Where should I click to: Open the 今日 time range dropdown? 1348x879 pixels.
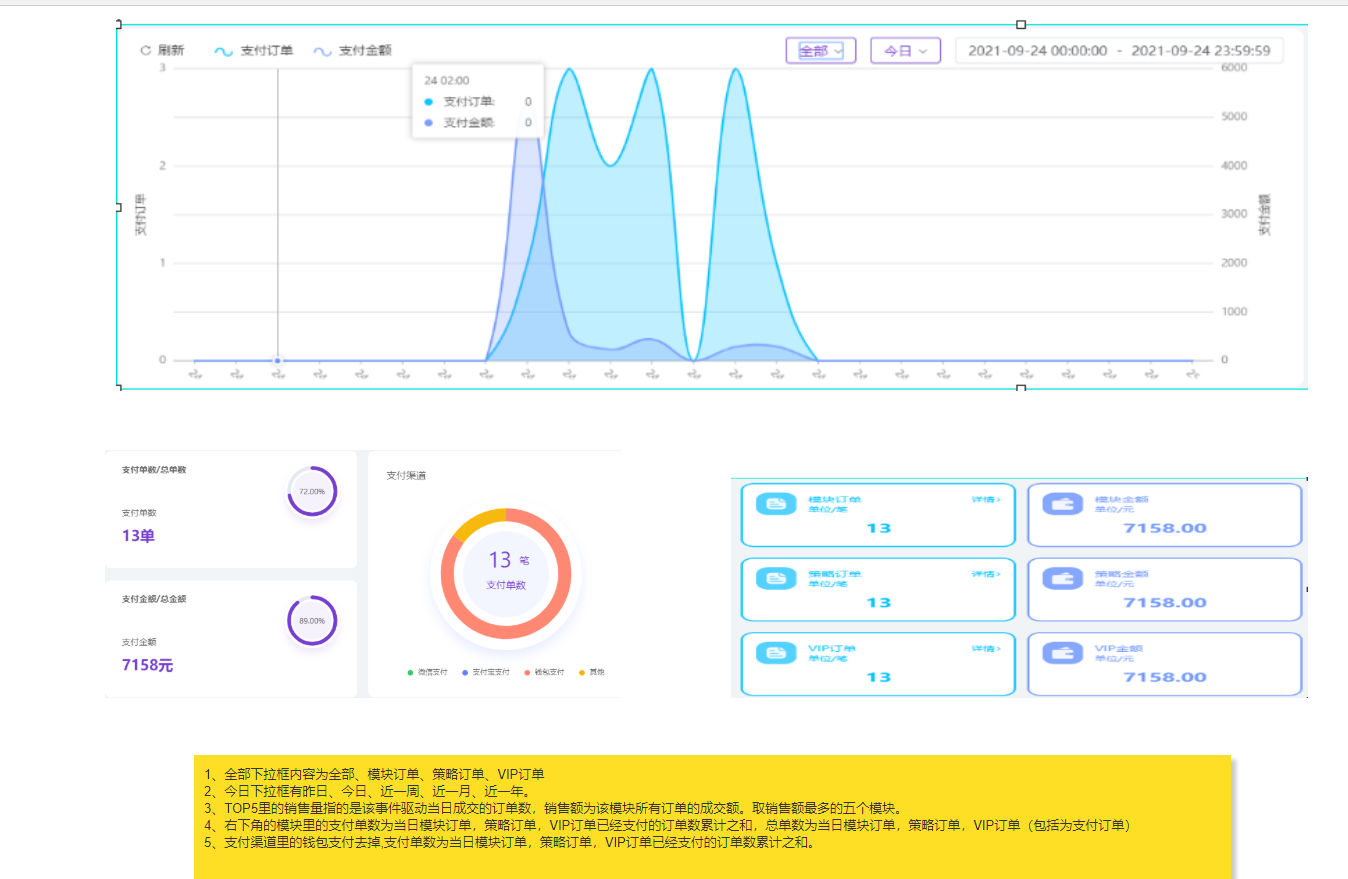[905, 50]
